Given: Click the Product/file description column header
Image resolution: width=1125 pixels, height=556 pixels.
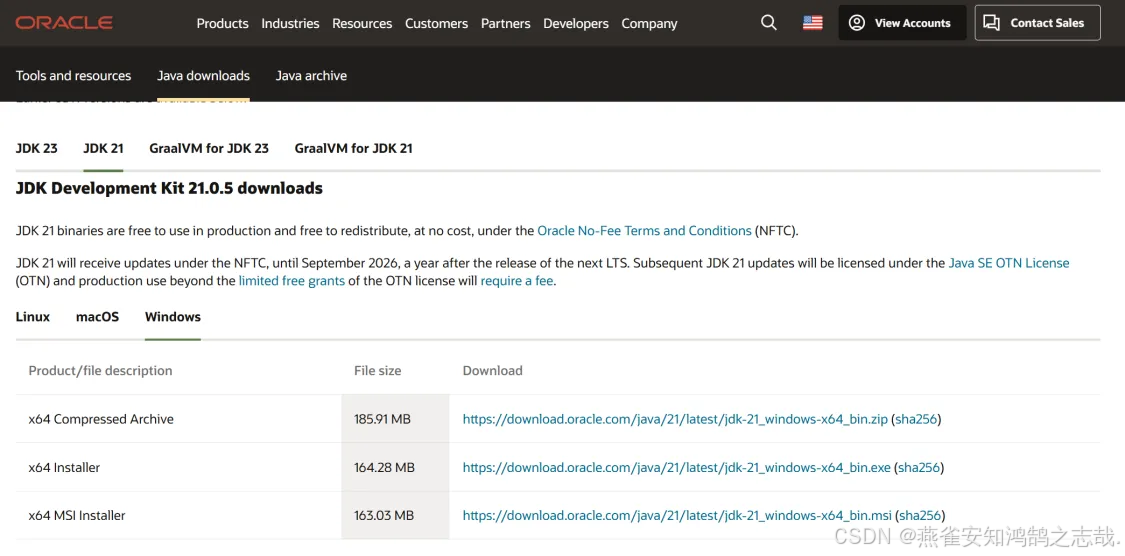Looking at the screenshot, I should point(100,371).
